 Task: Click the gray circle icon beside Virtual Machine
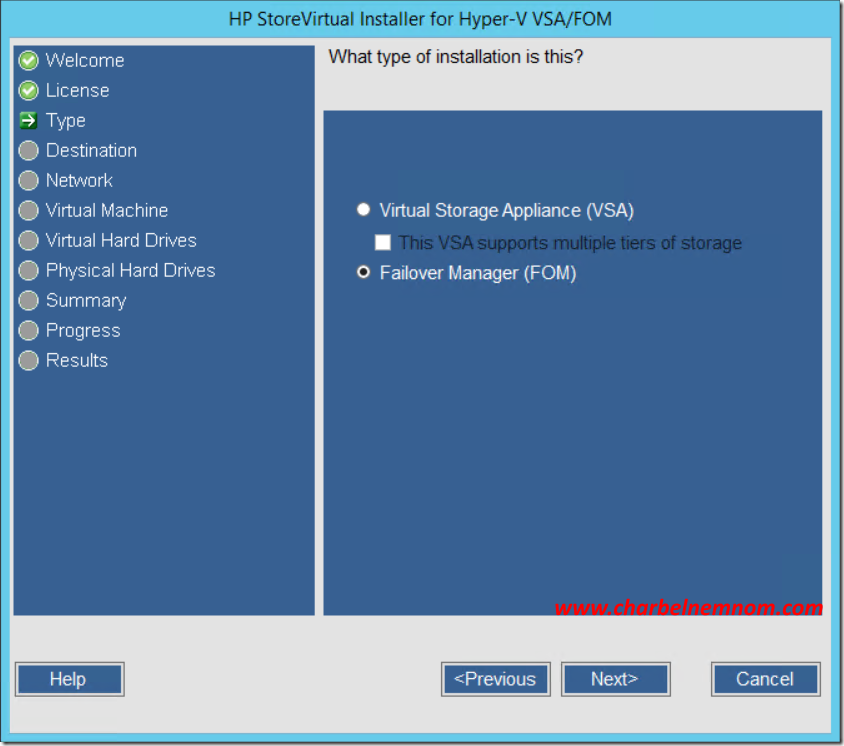tap(29, 210)
